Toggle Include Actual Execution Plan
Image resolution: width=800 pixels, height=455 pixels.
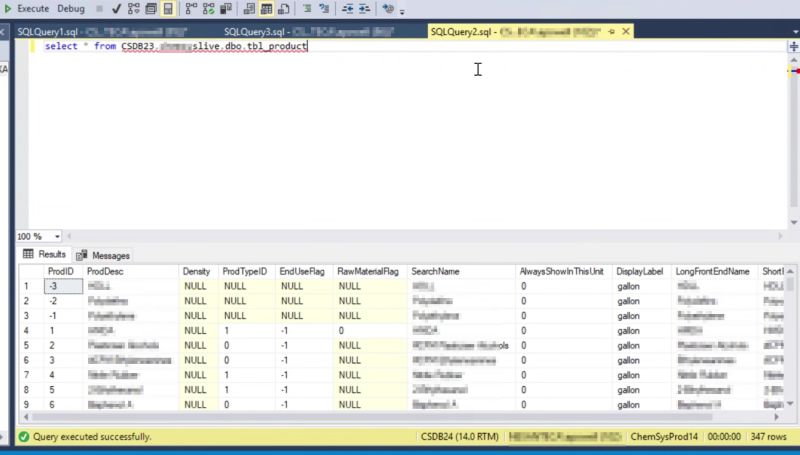191,9
